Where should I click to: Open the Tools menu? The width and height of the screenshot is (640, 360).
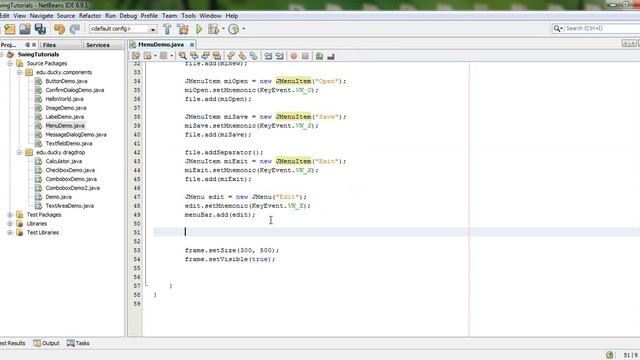[188, 16]
